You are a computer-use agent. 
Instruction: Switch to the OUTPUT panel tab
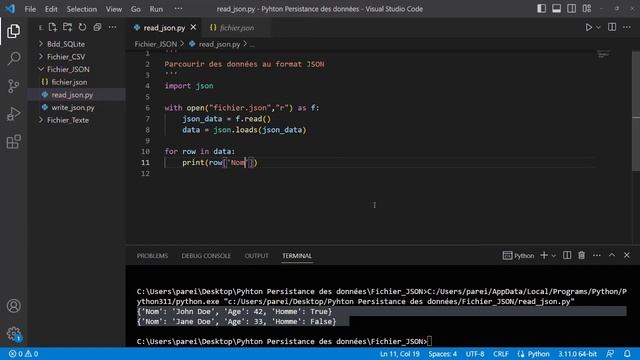click(x=256, y=256)
